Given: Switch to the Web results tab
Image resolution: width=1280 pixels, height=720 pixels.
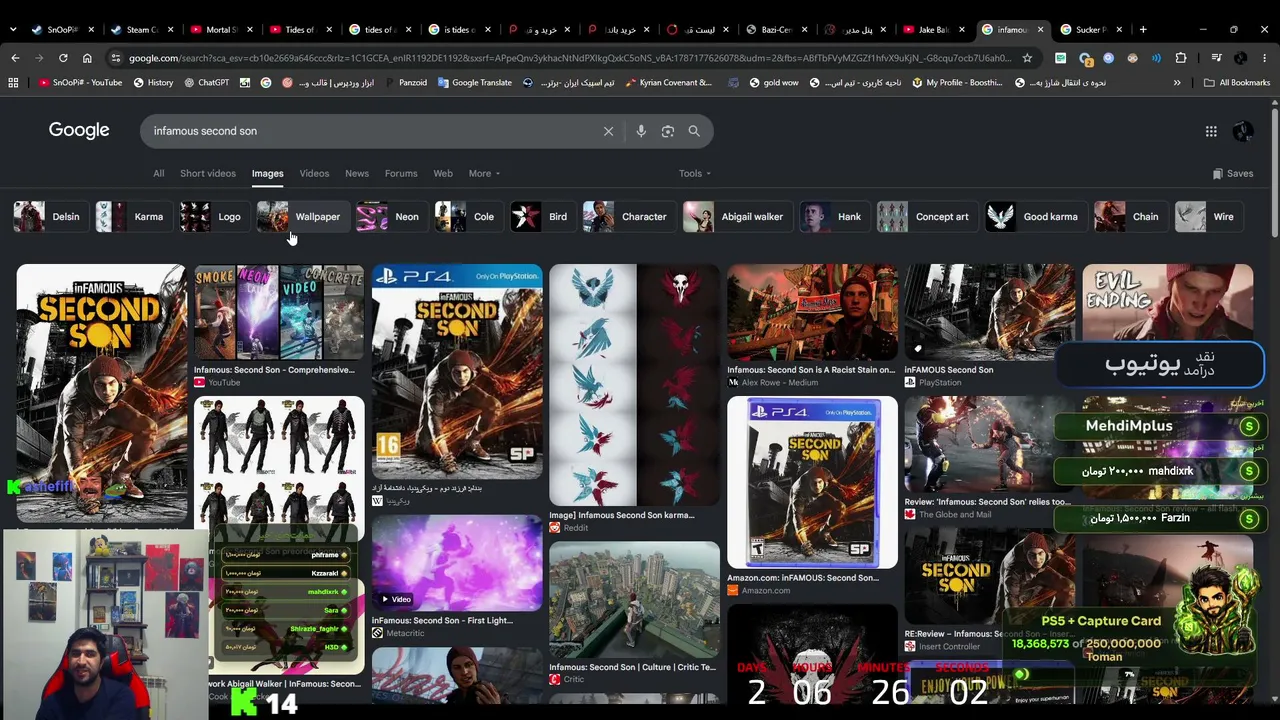Looking at the screenshot, I should point(443,174).
